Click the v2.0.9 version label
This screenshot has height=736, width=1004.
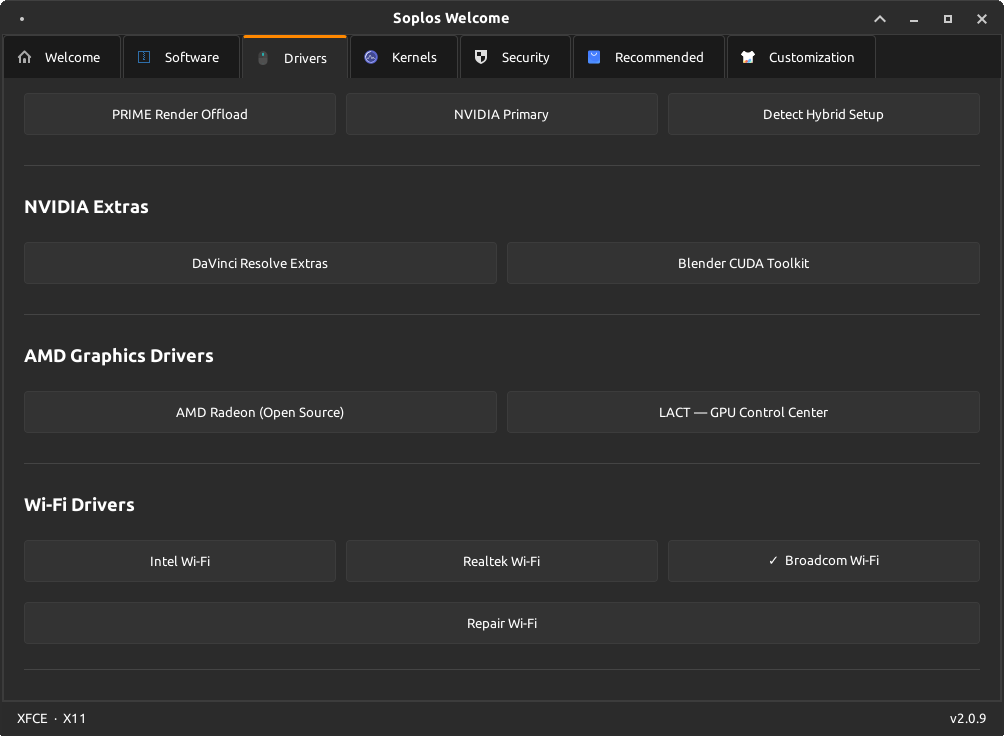point(968,718)
